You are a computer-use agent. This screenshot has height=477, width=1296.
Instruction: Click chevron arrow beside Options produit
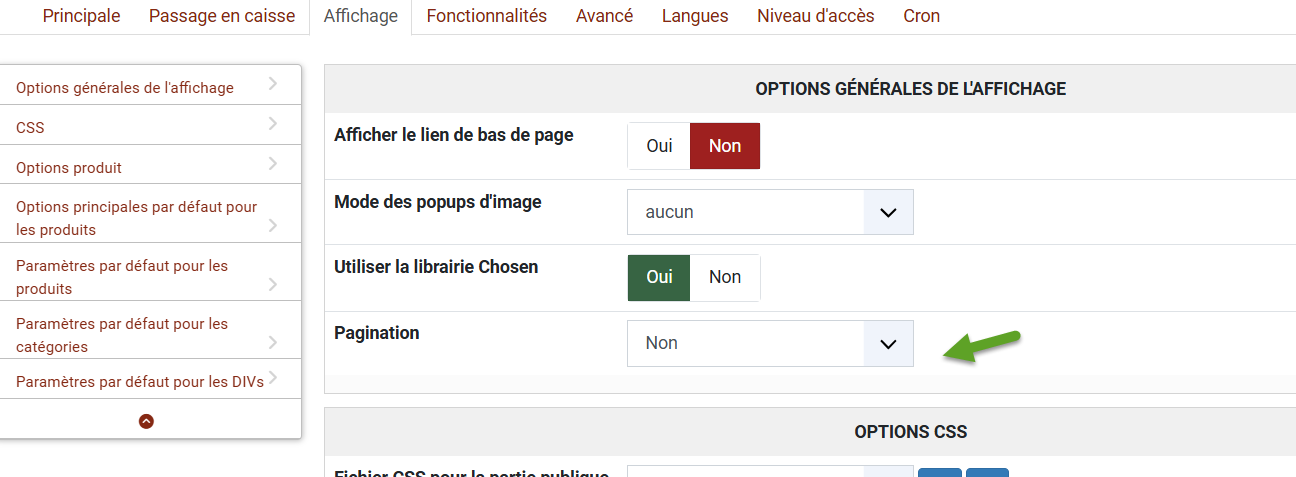(273, 163)
